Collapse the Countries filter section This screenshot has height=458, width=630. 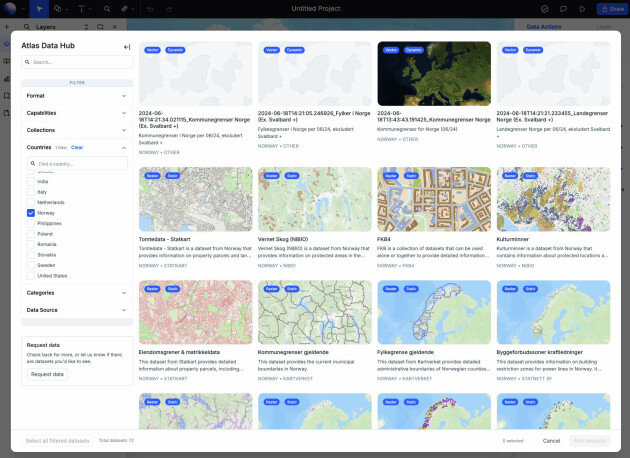point(124,148)
